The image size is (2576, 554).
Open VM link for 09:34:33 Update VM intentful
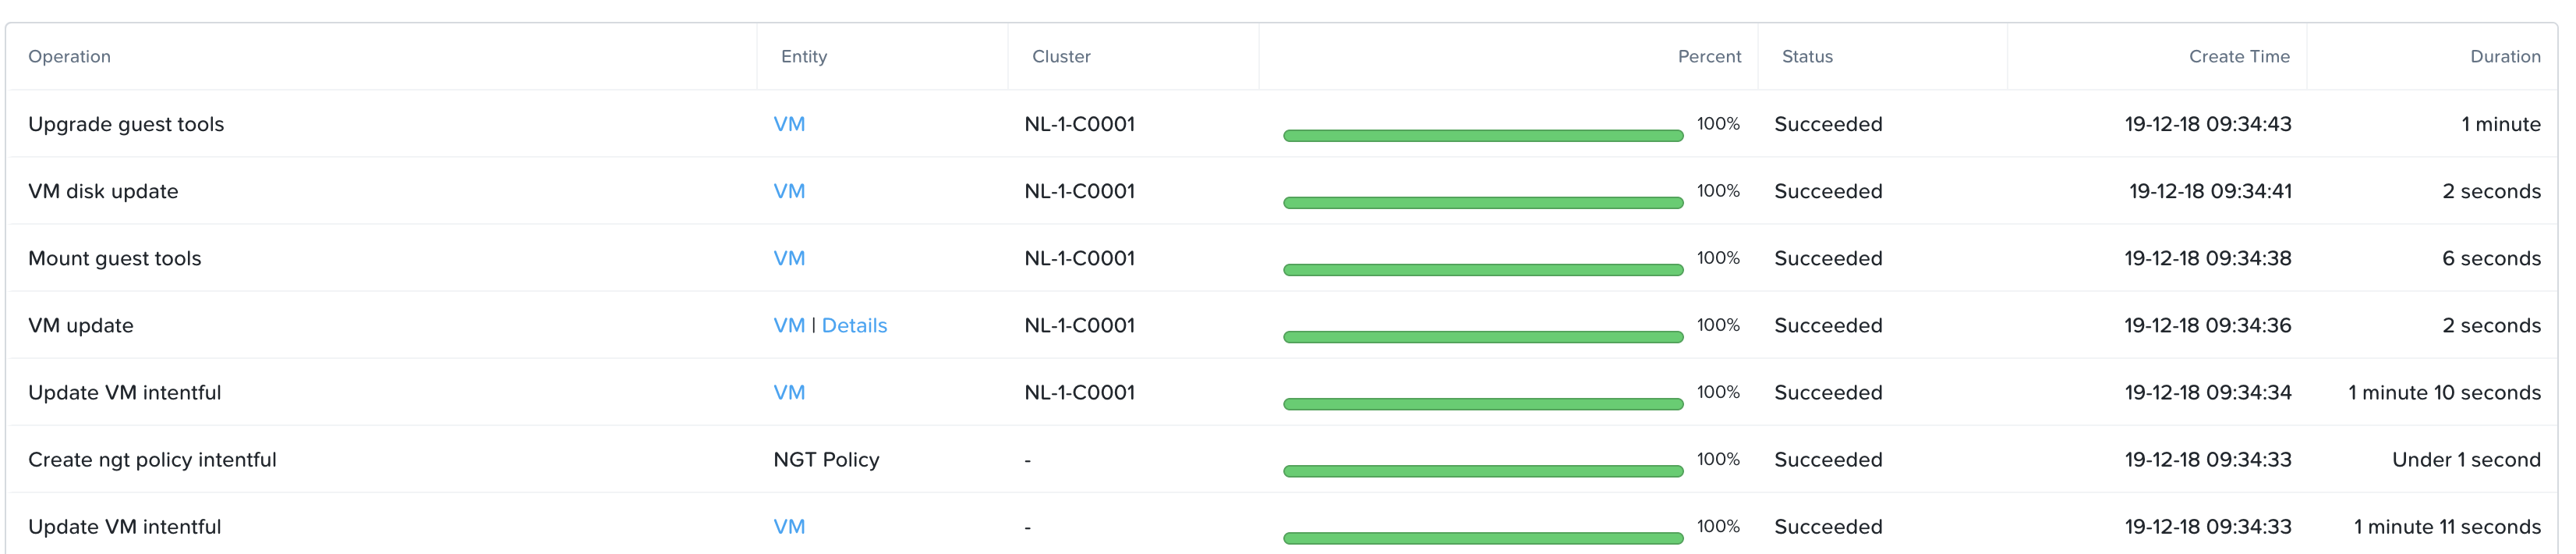[788, 526]
